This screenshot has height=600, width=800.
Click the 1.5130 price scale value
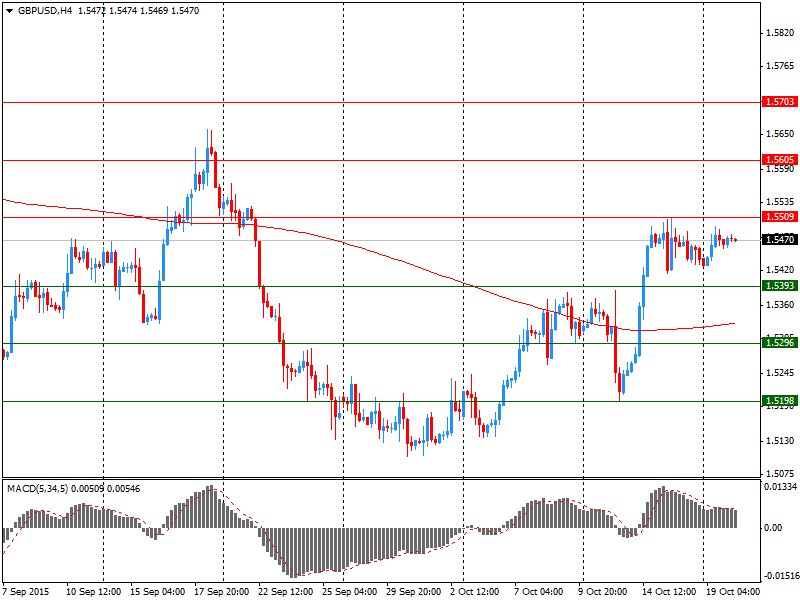tap(781, 440)
